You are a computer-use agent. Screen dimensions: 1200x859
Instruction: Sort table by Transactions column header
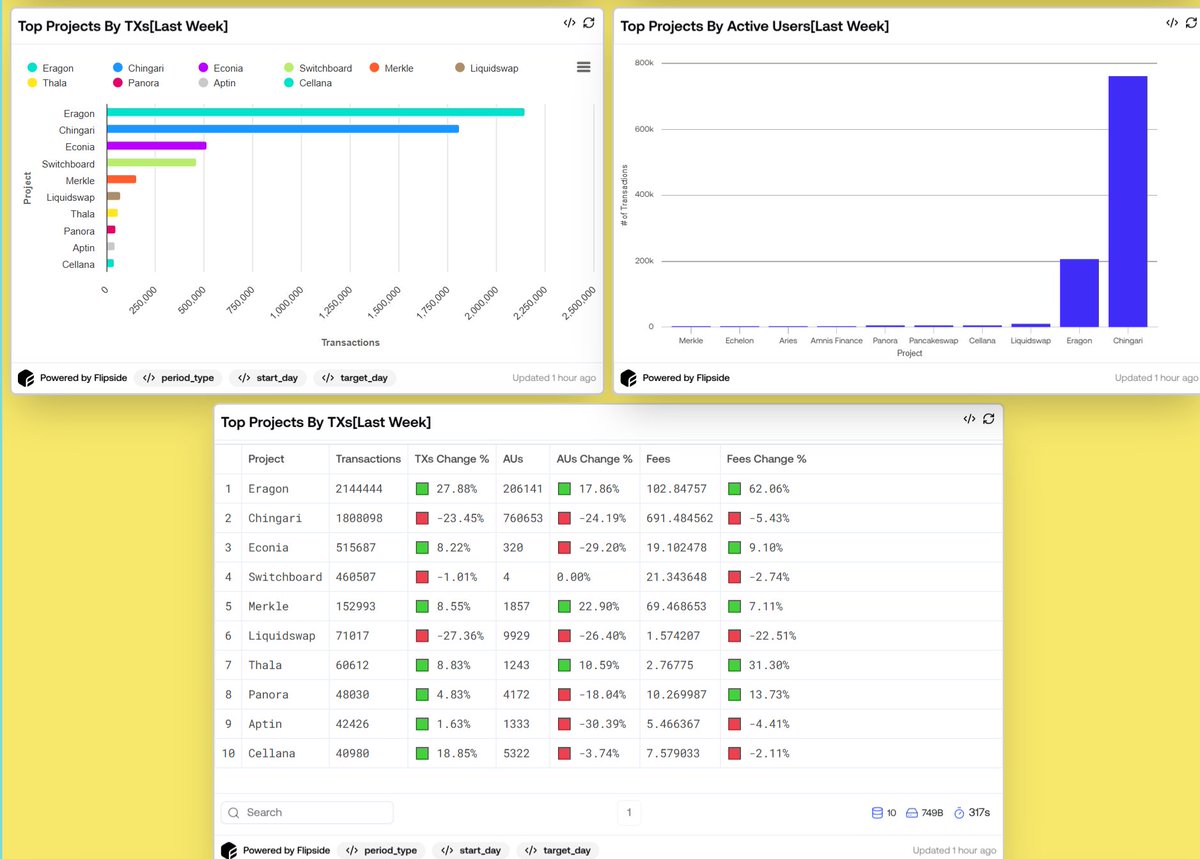pos(368,459)
